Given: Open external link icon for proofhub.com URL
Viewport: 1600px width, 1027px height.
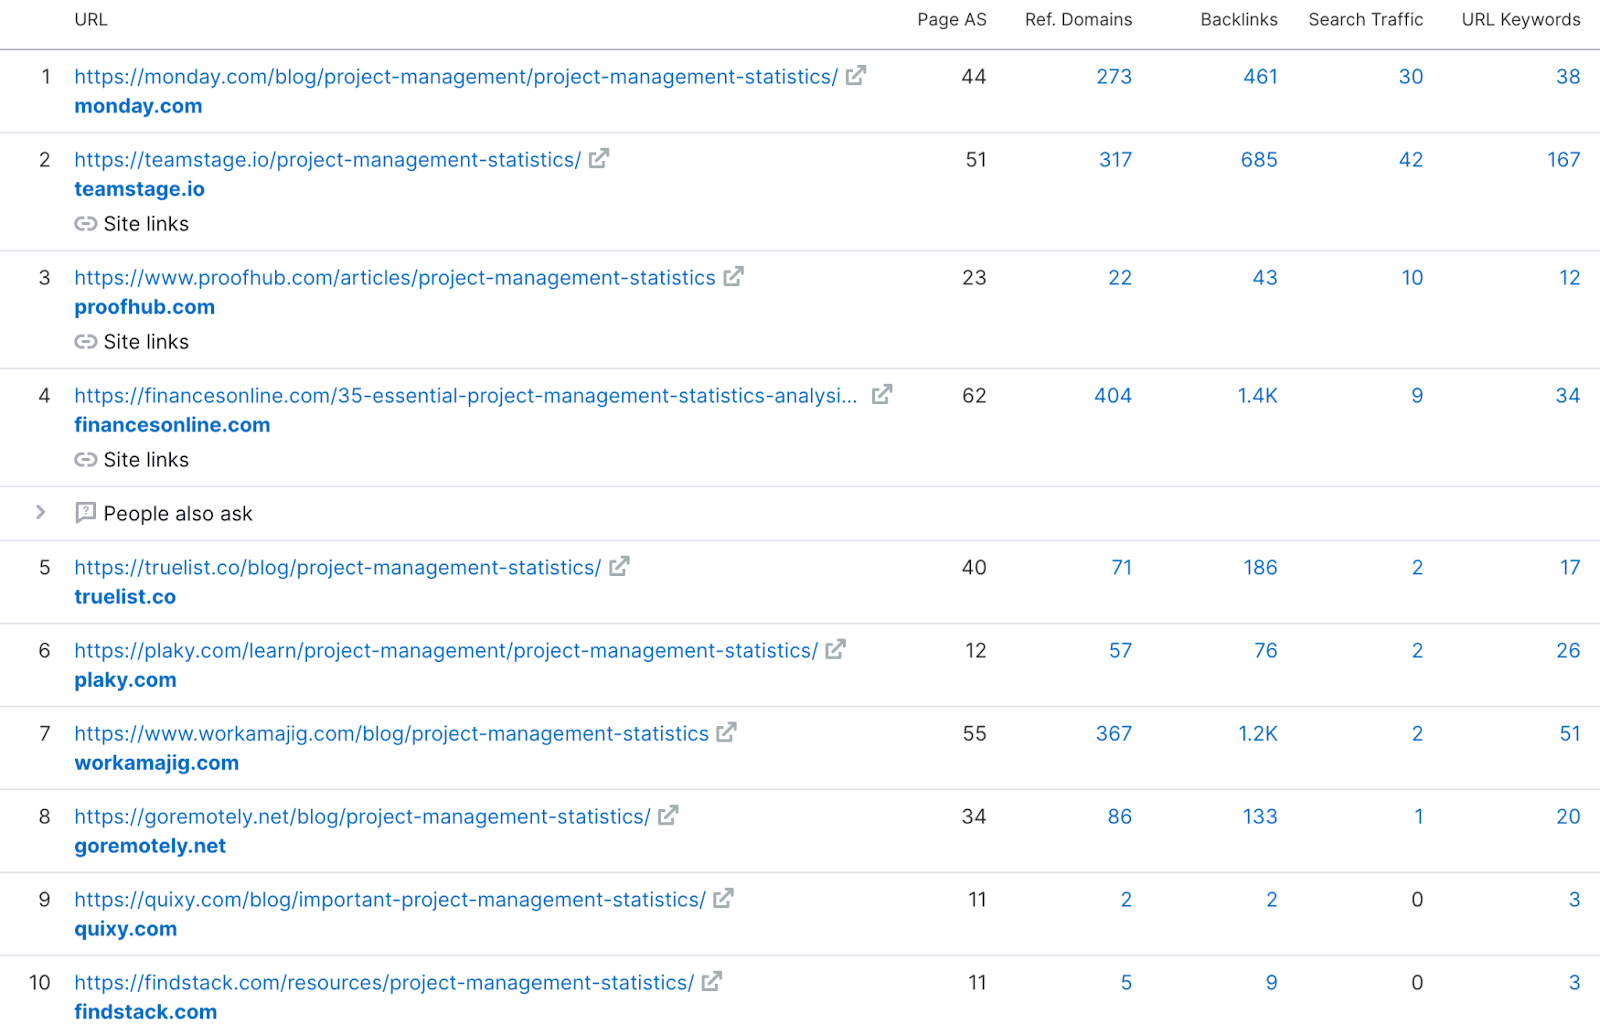Looking at the screenshot, I should [733, 277].
